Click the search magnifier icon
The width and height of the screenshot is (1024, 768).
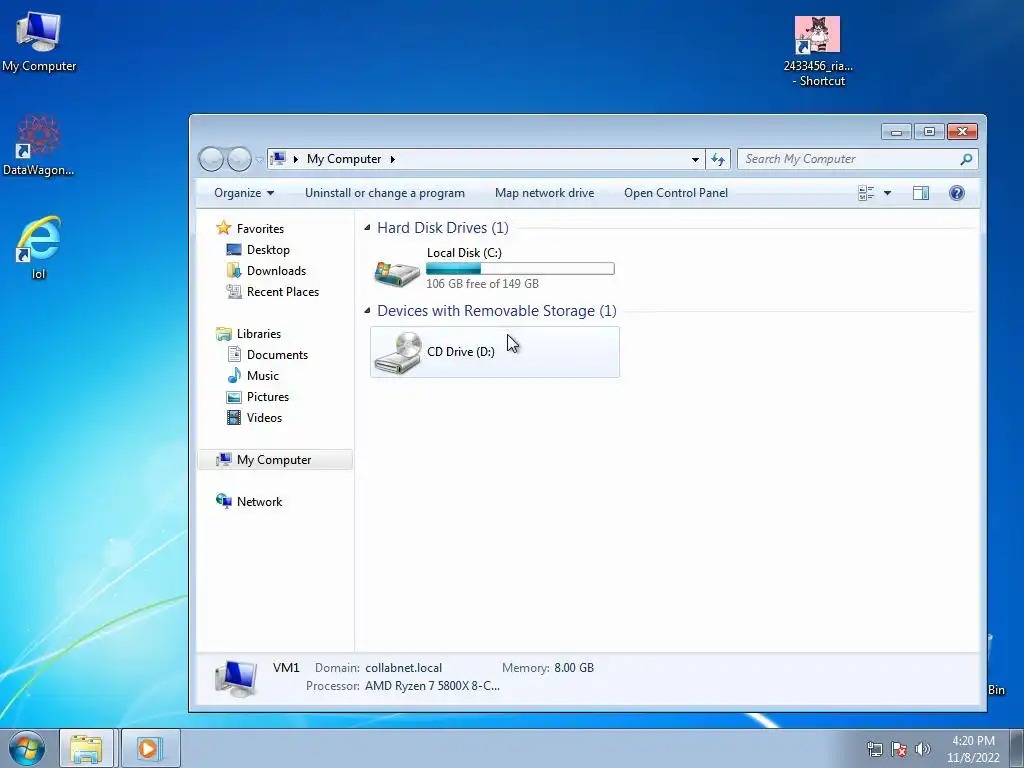[967, 159]
